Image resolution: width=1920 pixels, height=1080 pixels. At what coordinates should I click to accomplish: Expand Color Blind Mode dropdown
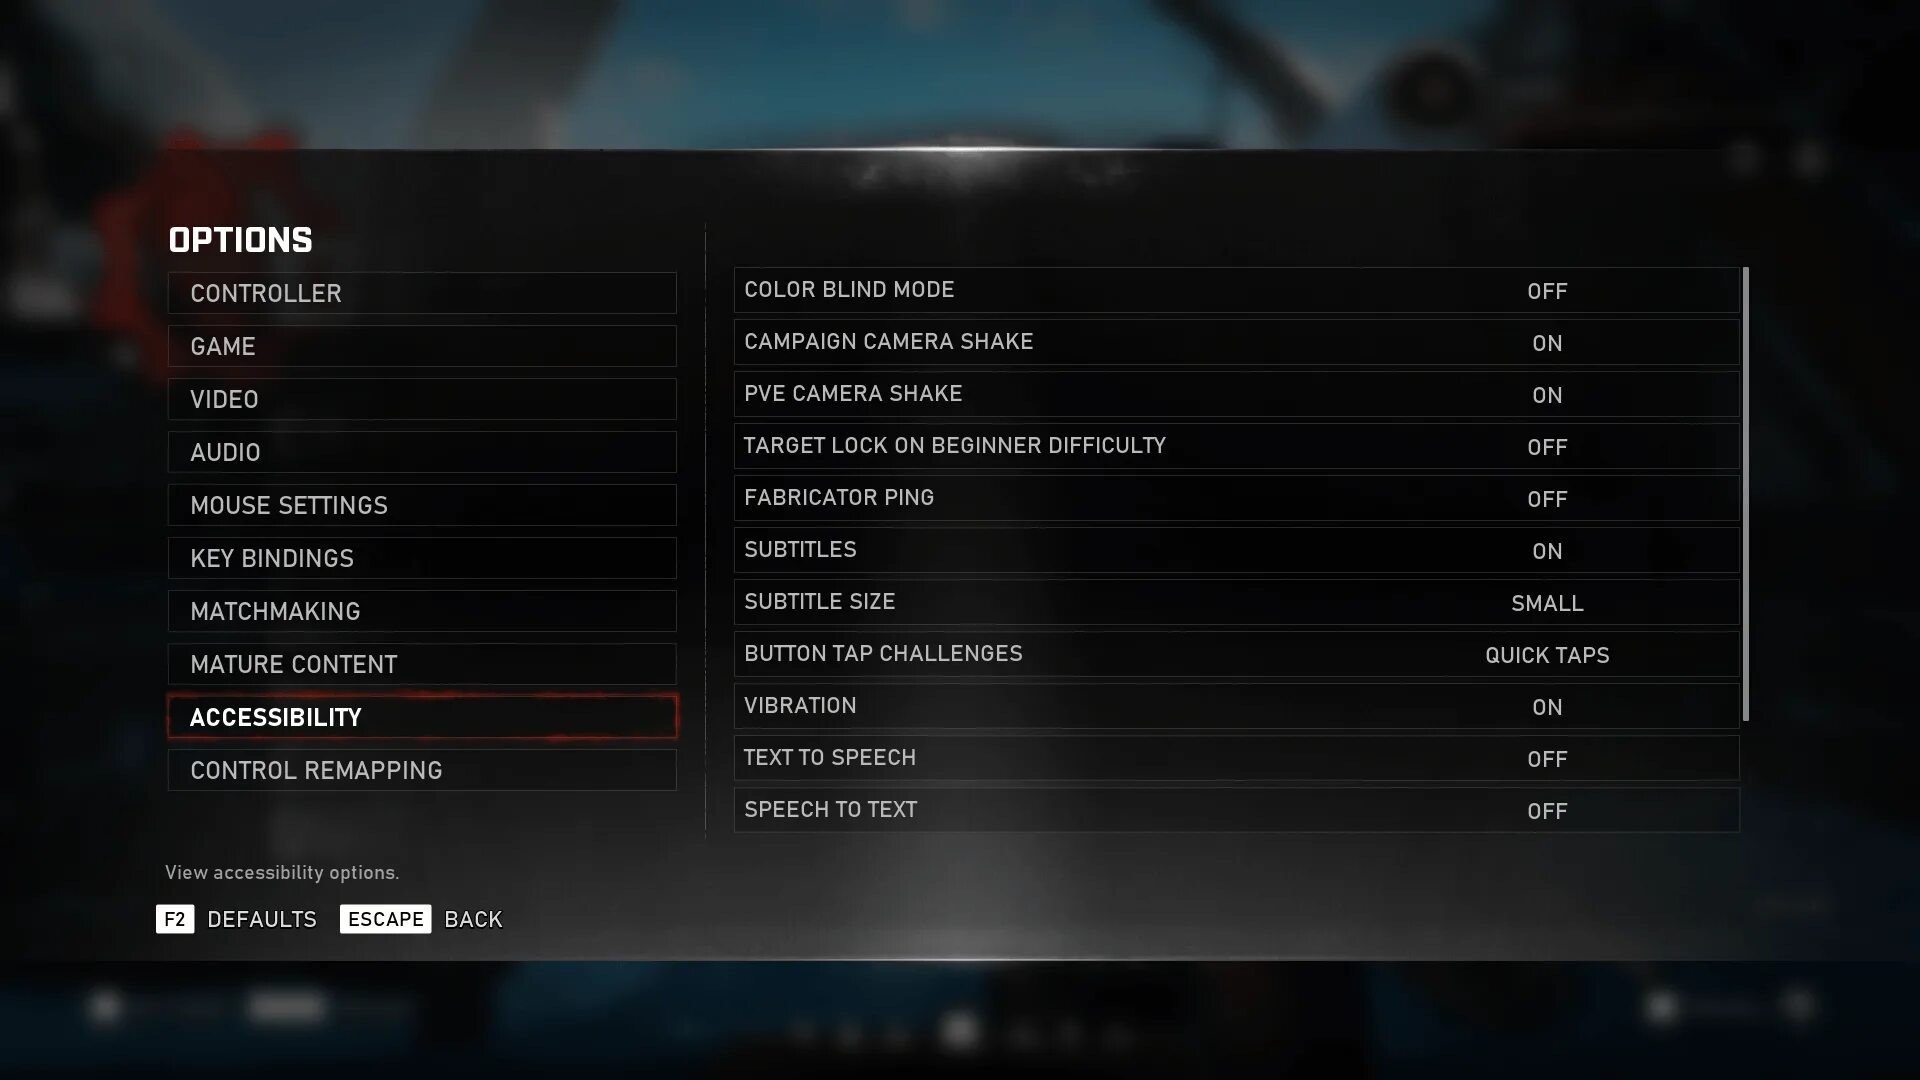1545,290
